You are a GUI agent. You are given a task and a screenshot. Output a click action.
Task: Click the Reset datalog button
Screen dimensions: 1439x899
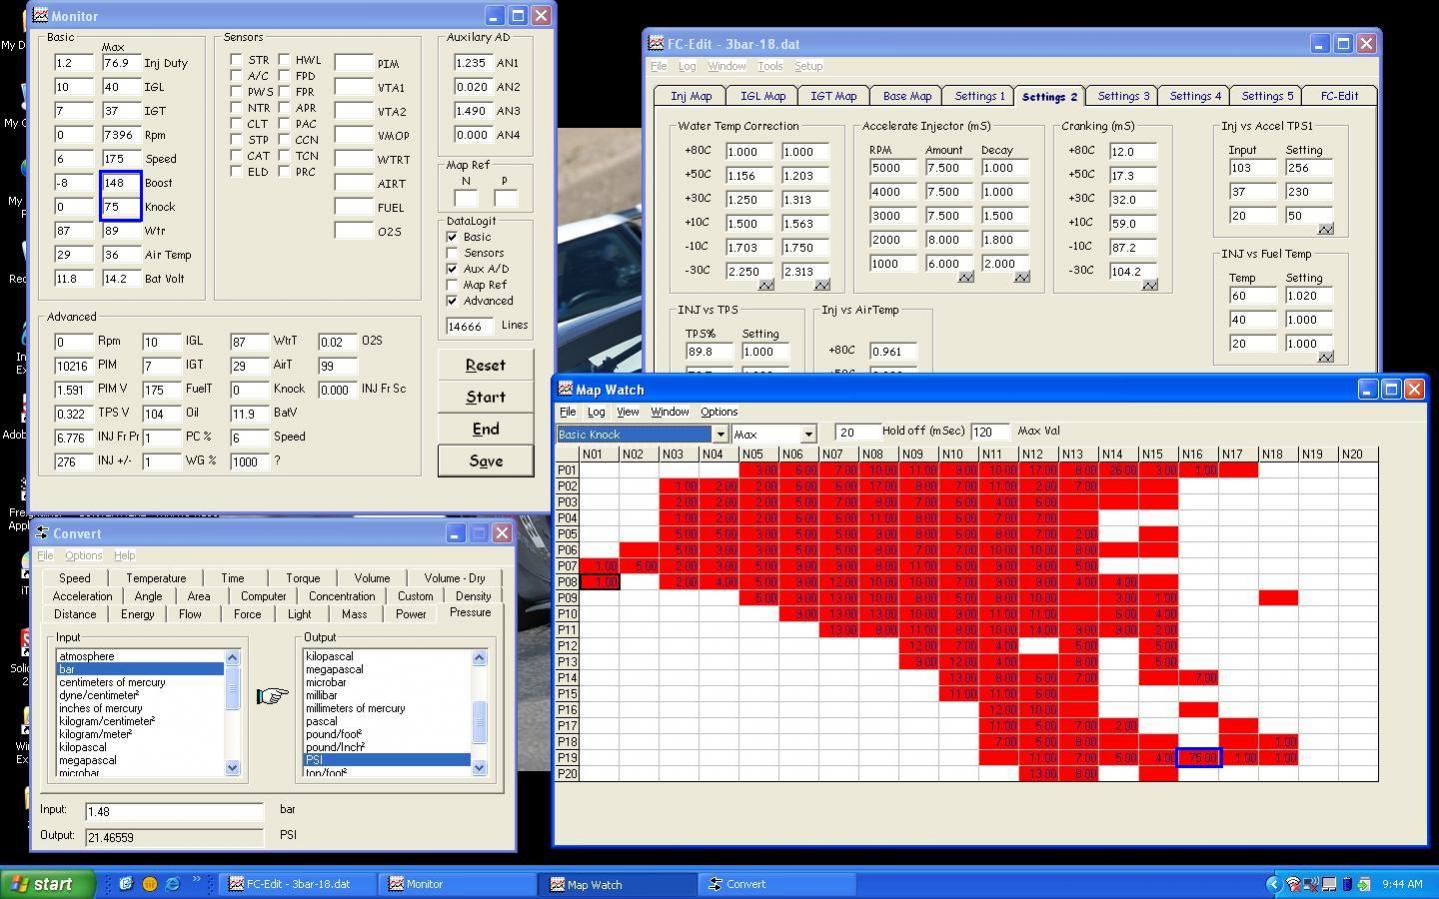point(485,365)
